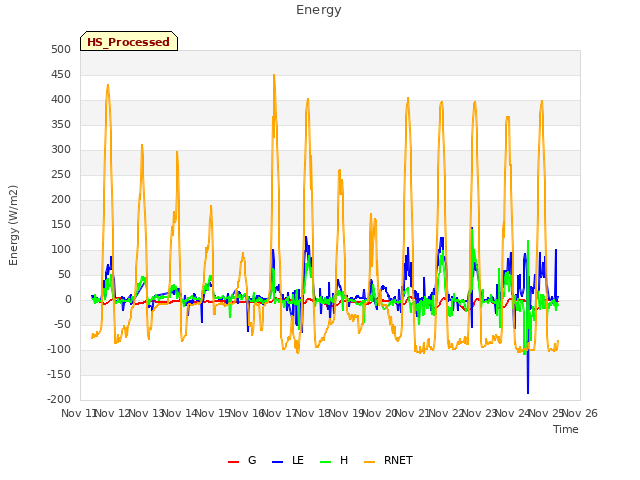Screen dimensions: 640x480
Task: Click the 250 y-axis tick label
Action: (x=61, y=175)
